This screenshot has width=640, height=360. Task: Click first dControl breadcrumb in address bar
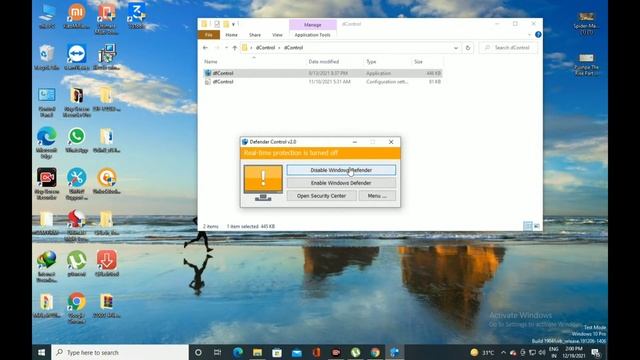click(x=265, y=48)
